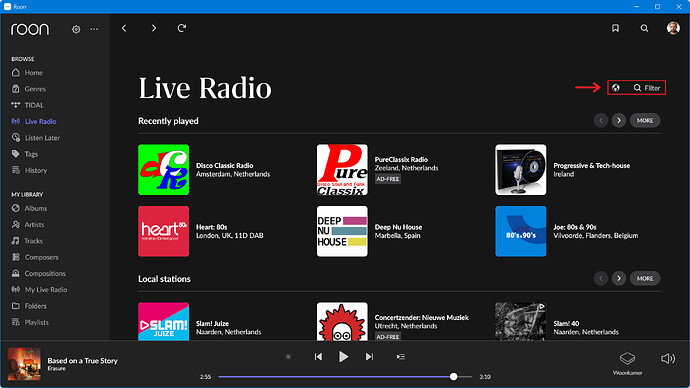
Task: Open the three-dots menu next to settings
Action: click(x=94, y=29)
